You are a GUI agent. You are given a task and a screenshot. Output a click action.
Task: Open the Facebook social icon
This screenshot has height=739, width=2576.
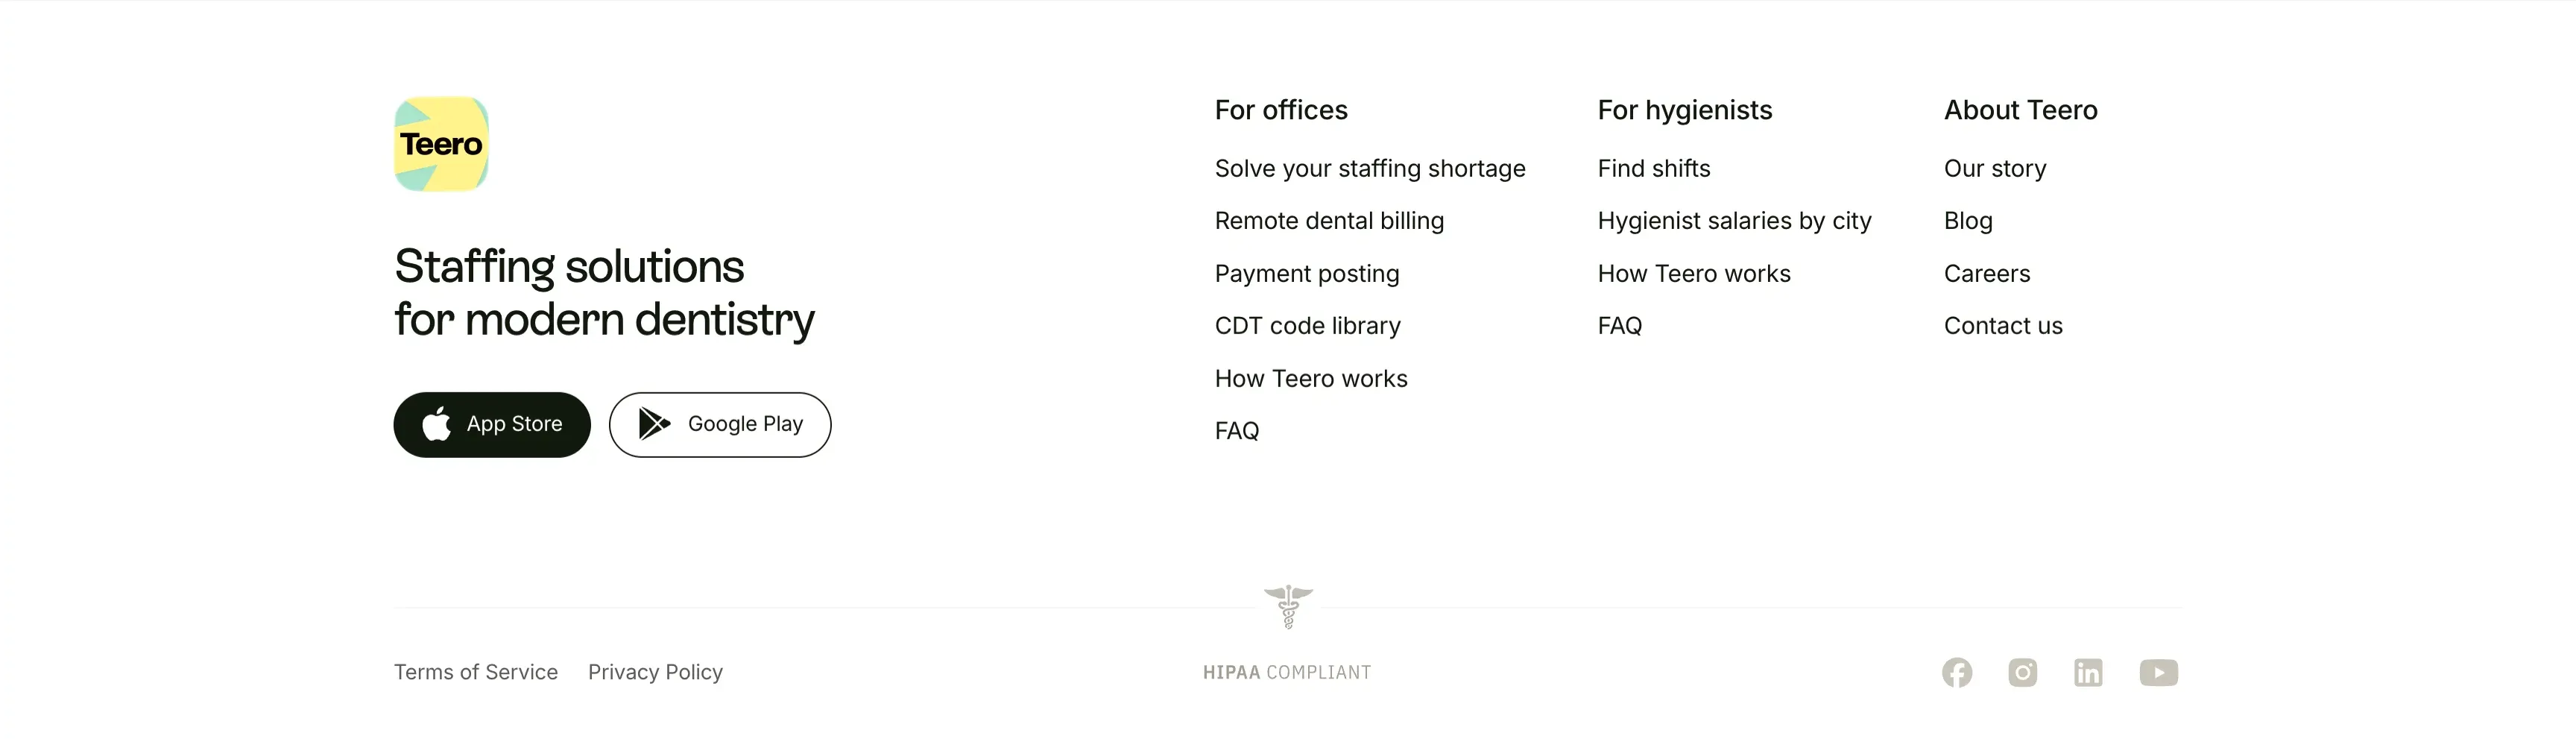point(1957,673)
